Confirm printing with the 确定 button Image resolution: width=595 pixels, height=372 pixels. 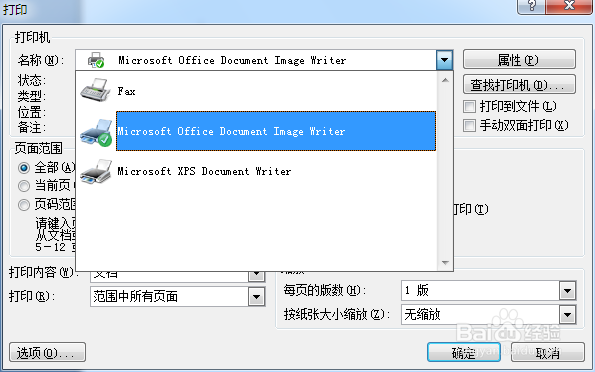[464, 353]
